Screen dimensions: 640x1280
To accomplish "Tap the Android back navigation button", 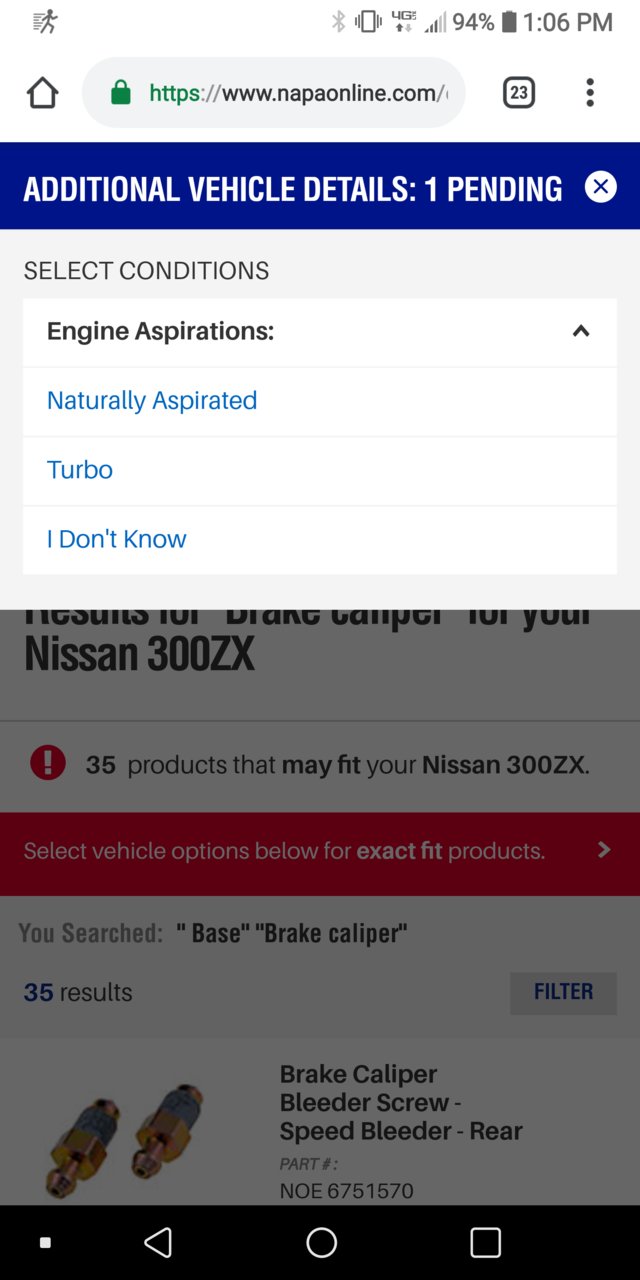I will tap(158, 1242).
